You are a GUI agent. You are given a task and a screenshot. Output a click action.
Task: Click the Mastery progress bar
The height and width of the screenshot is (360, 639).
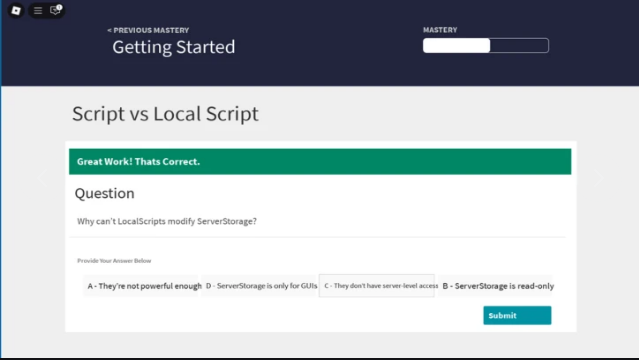coord(486,45)
